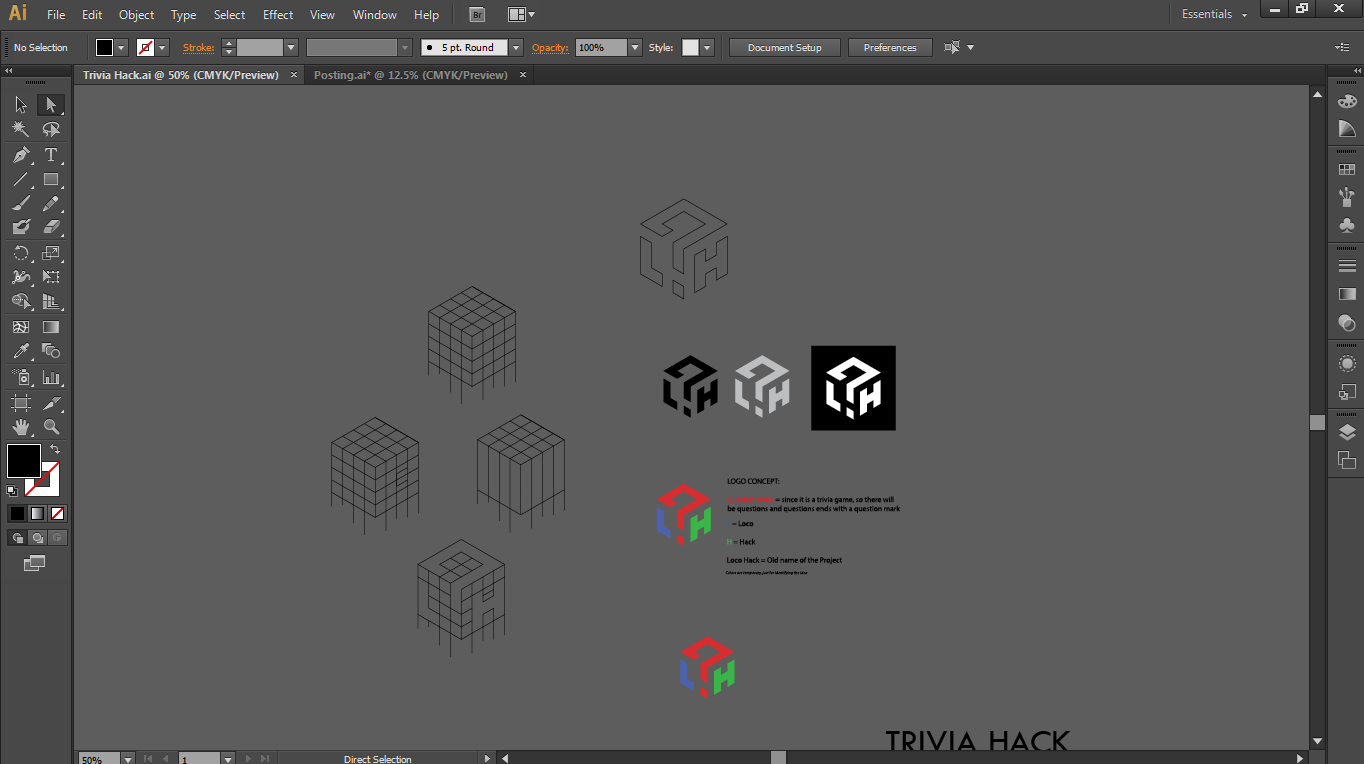Launch Adobe Bridge with Br button
The image size is (1364, 764).
pyautogui.click(x=478, y=15)
